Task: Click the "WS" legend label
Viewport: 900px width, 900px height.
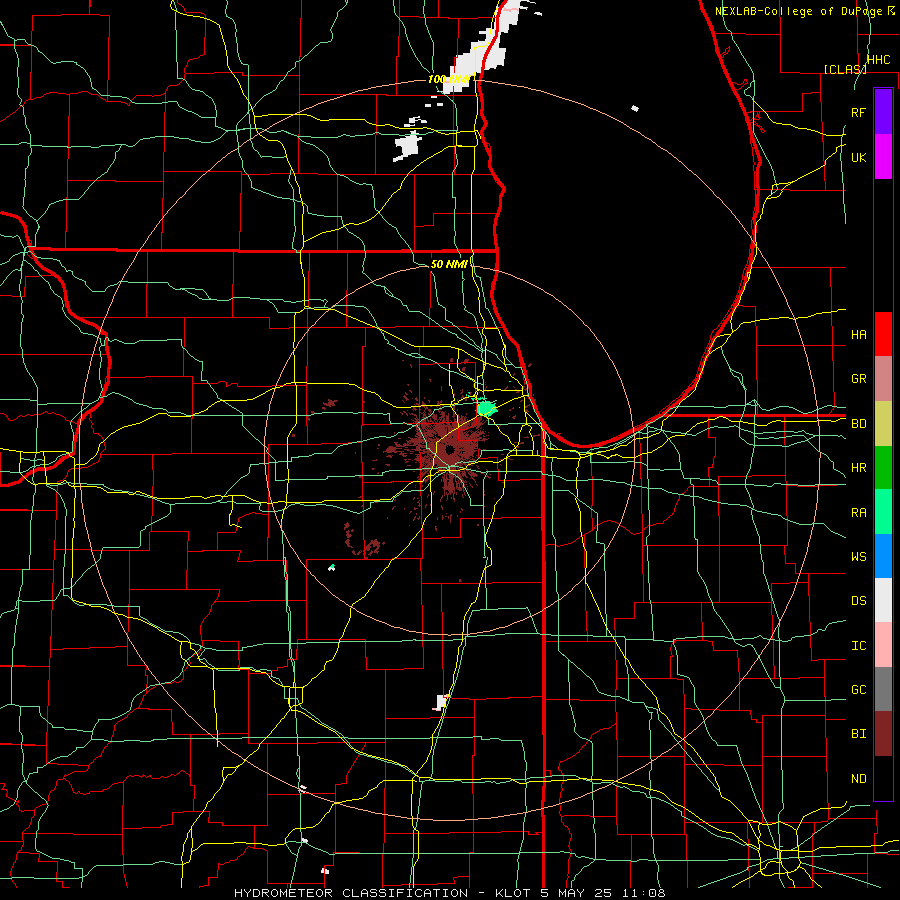Action: tap(858, 557)
